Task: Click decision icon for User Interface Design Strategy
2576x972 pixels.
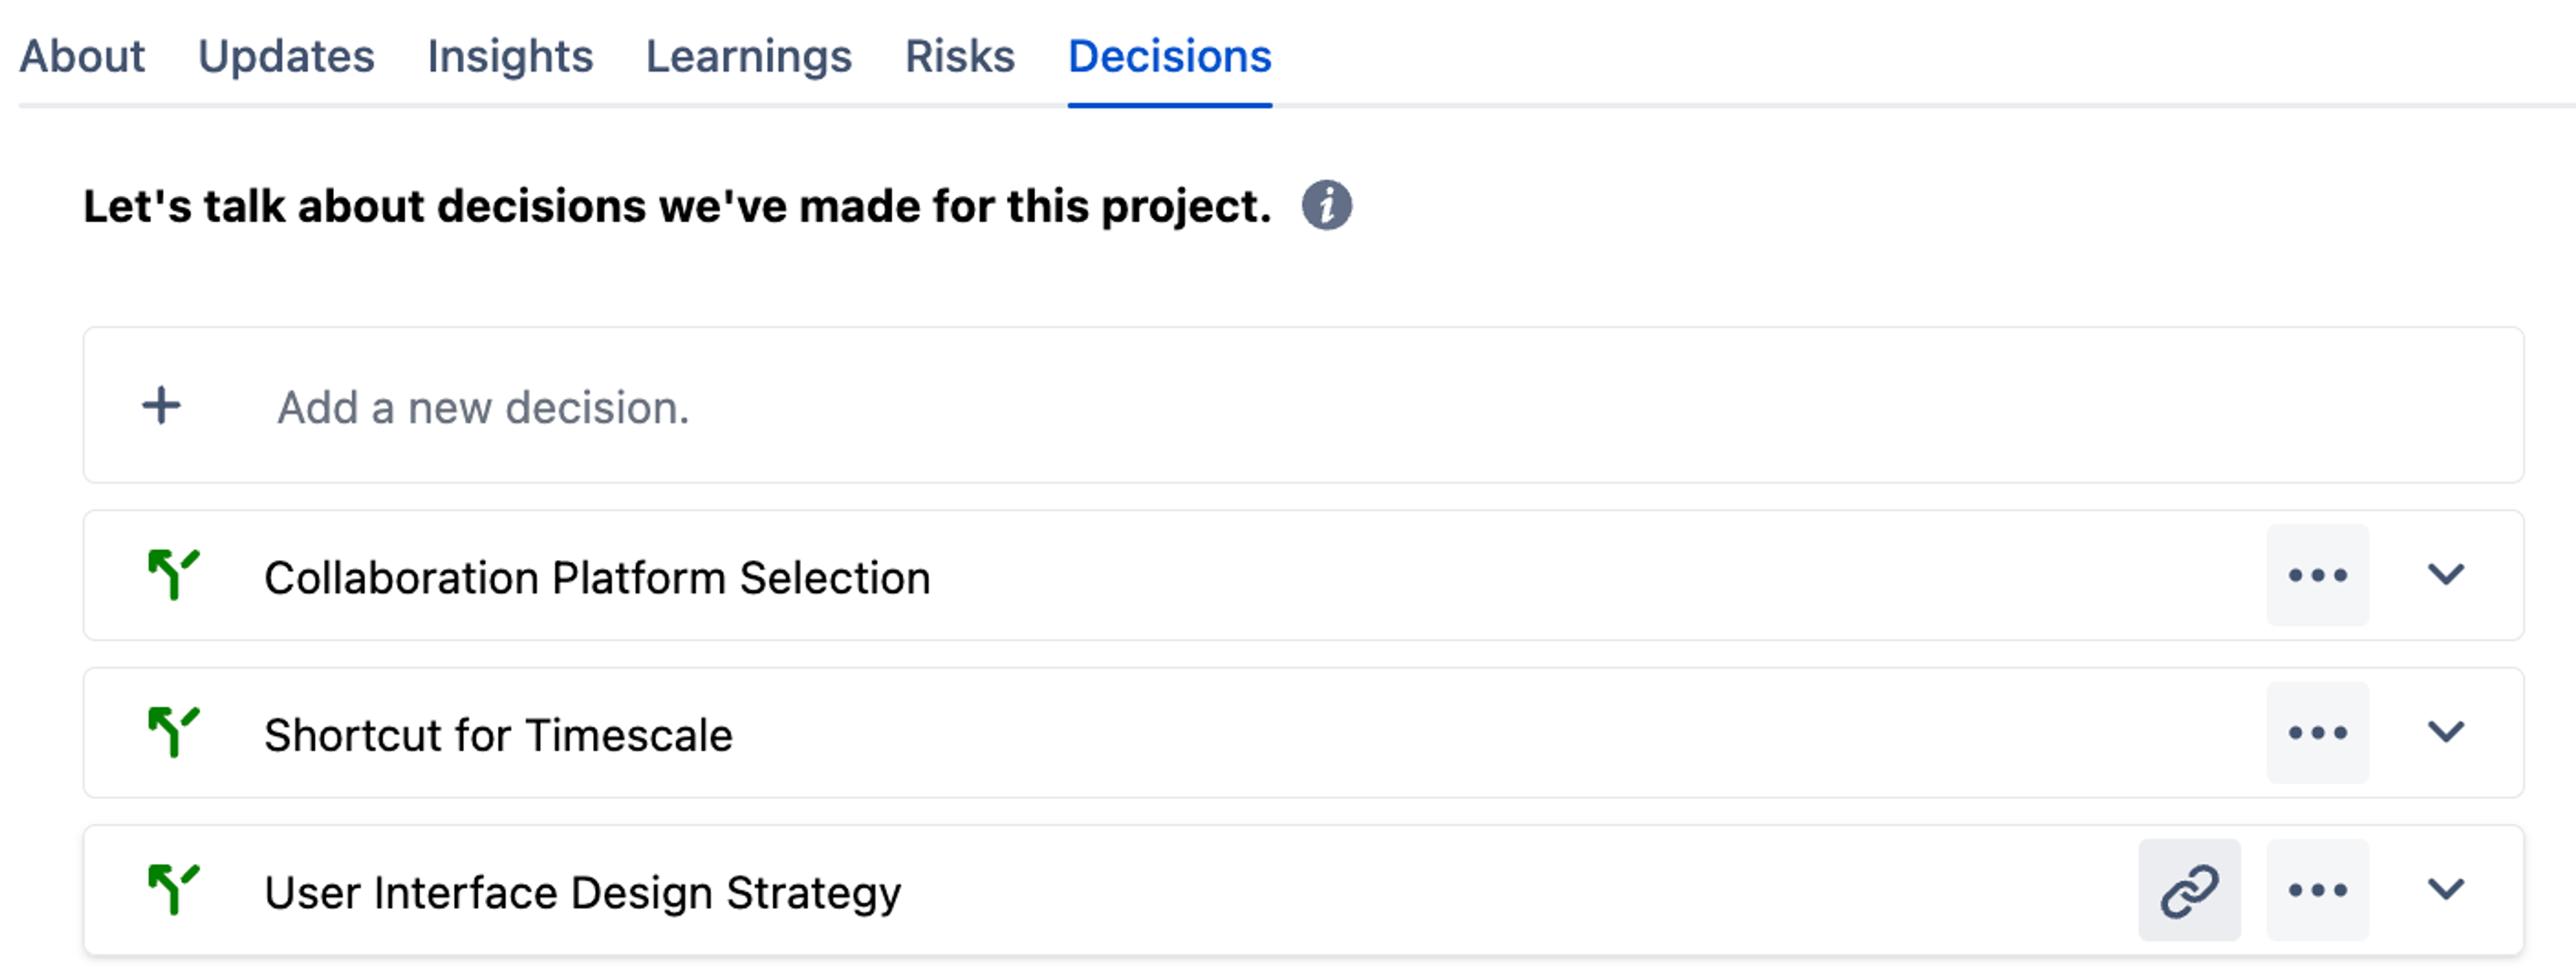Action: (x=173, y=889)
